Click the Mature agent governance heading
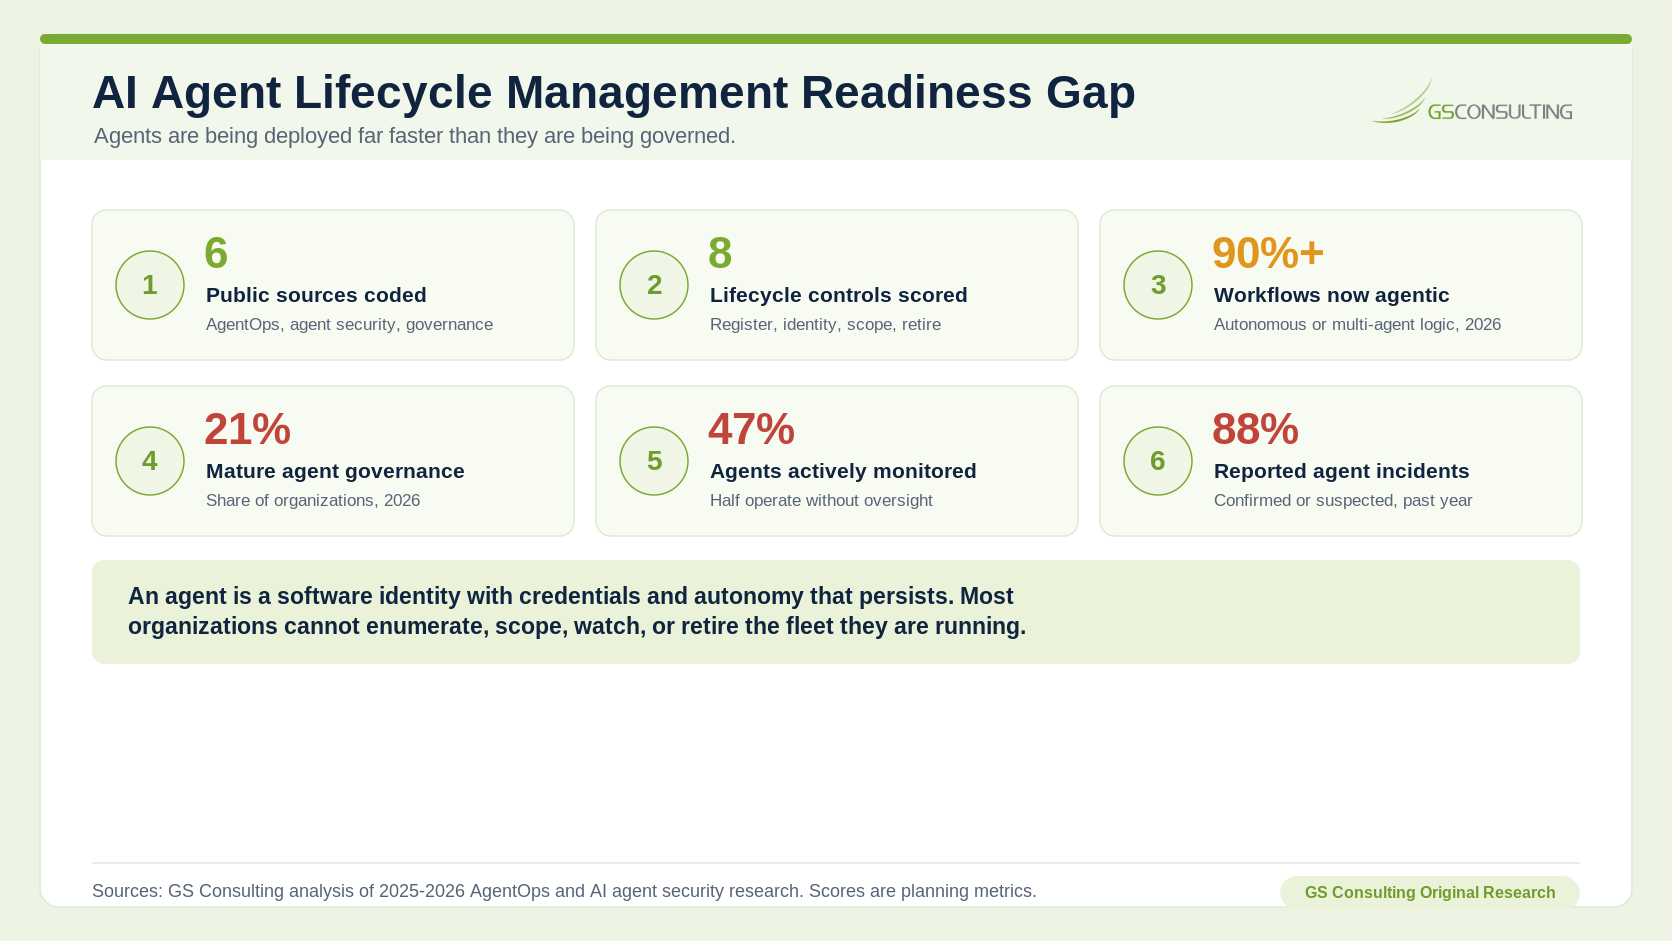 335,471
